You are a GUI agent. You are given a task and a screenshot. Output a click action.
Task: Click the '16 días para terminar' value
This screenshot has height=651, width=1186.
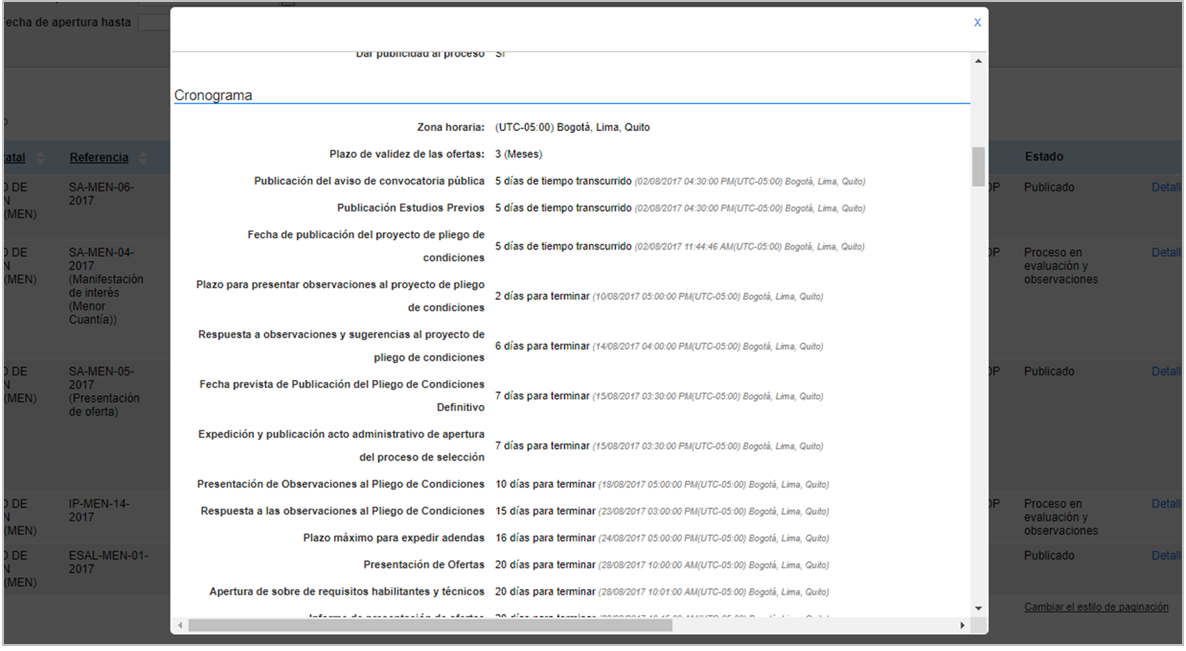click(x=545, y=538)
